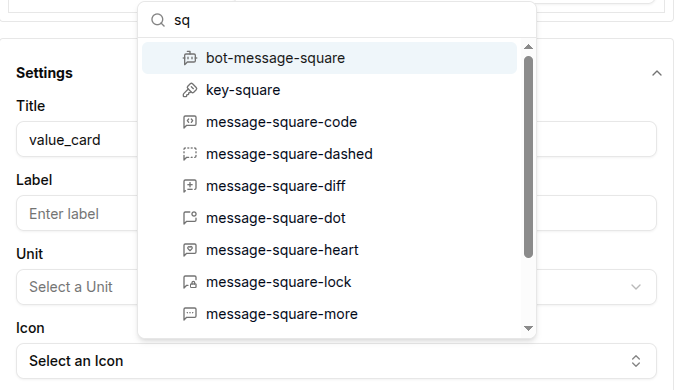Choose the message-square-lock list entry
The image size is (684, 390).
329,282
